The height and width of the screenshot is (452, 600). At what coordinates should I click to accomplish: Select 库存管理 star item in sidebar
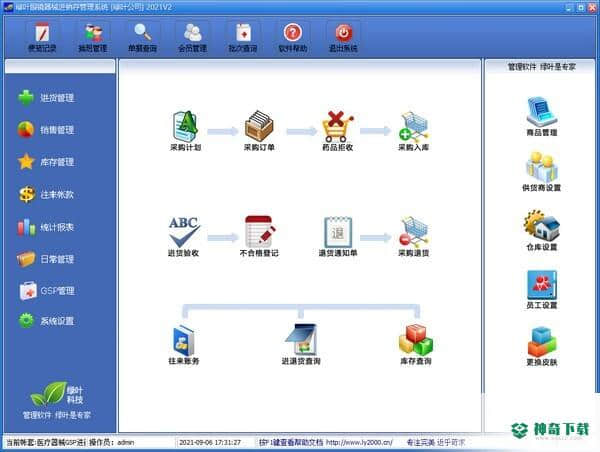click(x=46, y=162)
